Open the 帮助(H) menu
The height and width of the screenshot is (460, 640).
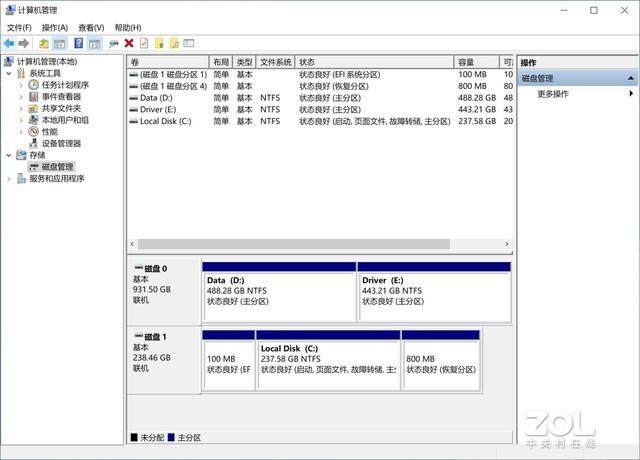pos(128,28)
